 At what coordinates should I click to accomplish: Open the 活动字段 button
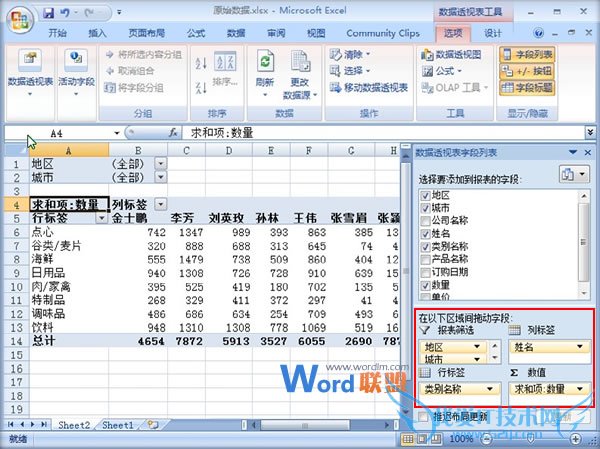(x=76, y=73)
